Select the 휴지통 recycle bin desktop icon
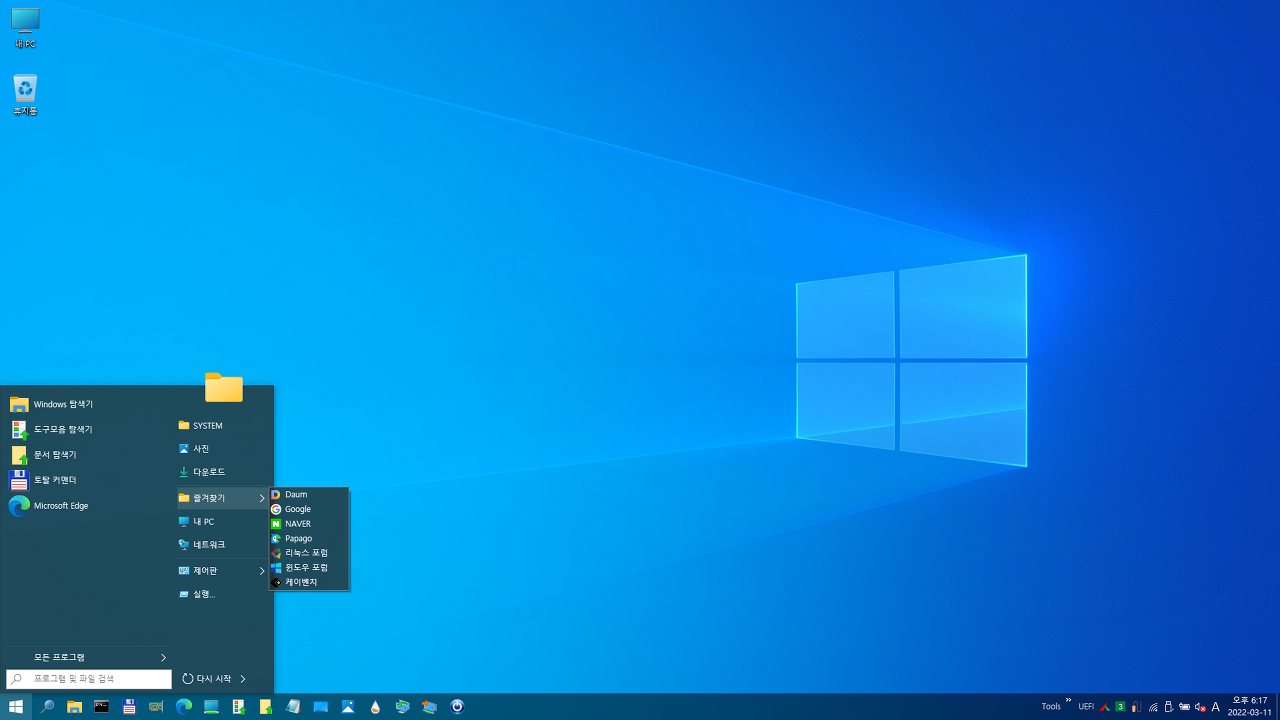Screen dimensions: 1280x720 click(x=25, y=95)
